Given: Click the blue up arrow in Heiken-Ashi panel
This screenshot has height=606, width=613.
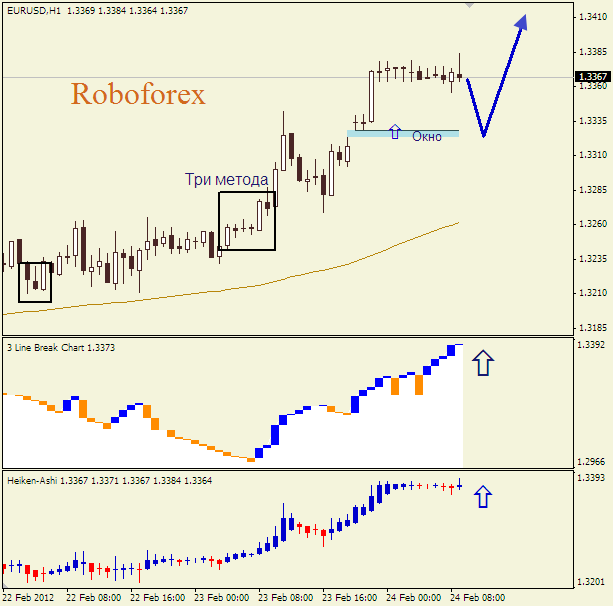Looking at the screenshot, I should 483,495.
